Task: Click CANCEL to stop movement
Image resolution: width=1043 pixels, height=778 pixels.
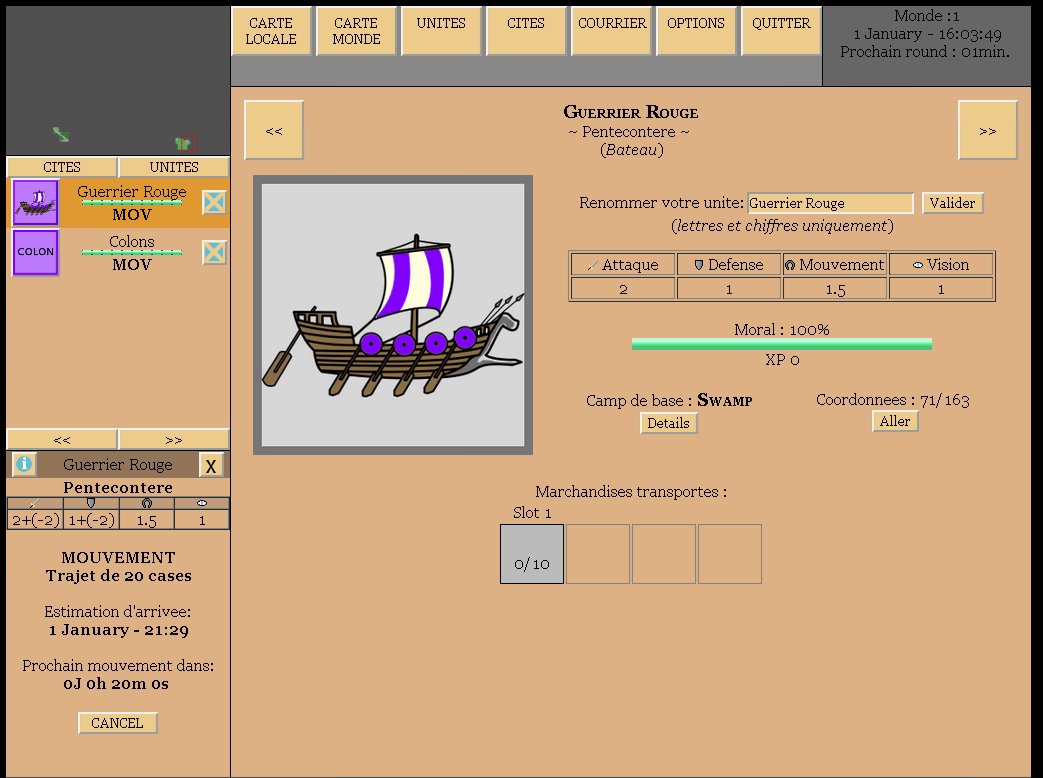Action: pyautogui.click(x=117, y=723)
